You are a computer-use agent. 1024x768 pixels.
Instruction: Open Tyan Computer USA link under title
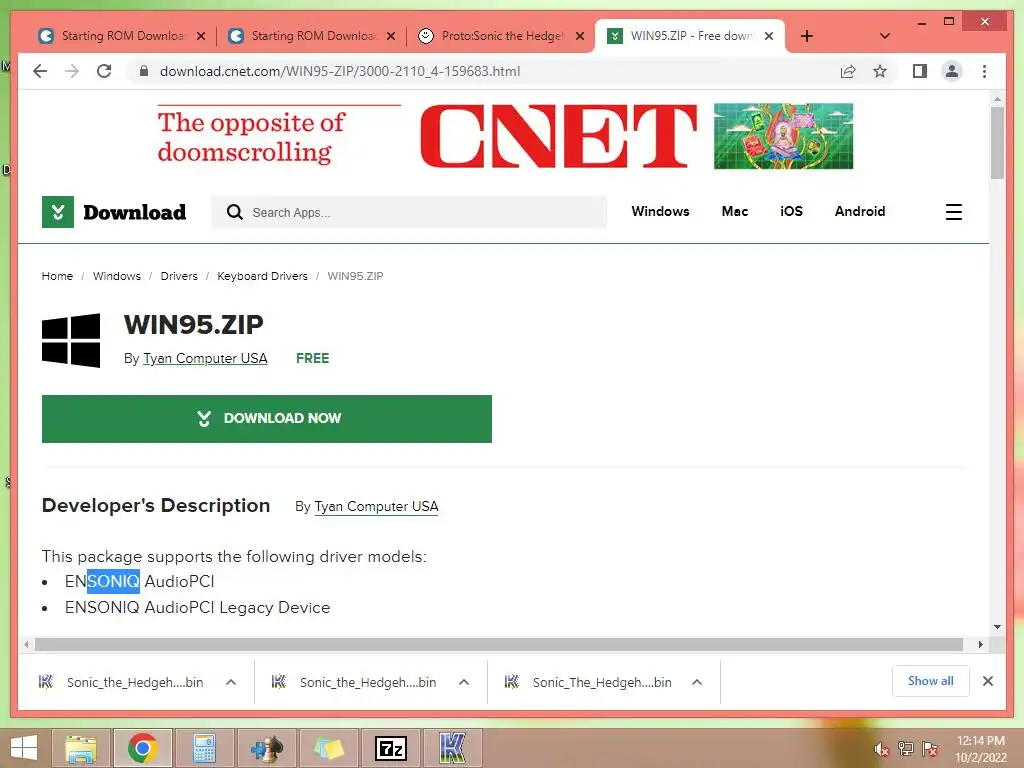[x=205, y=358]
